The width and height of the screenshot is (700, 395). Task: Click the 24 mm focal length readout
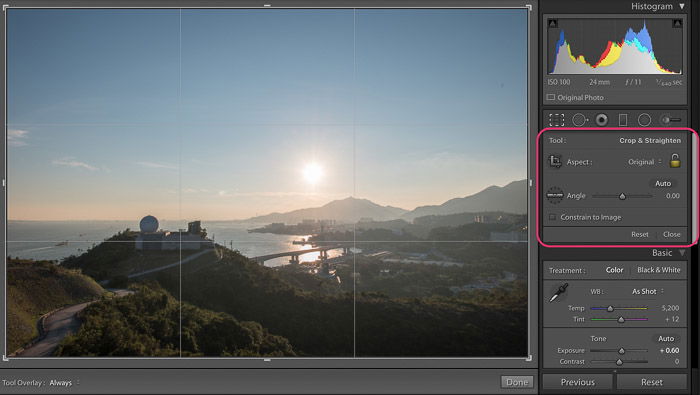(599, 82)
